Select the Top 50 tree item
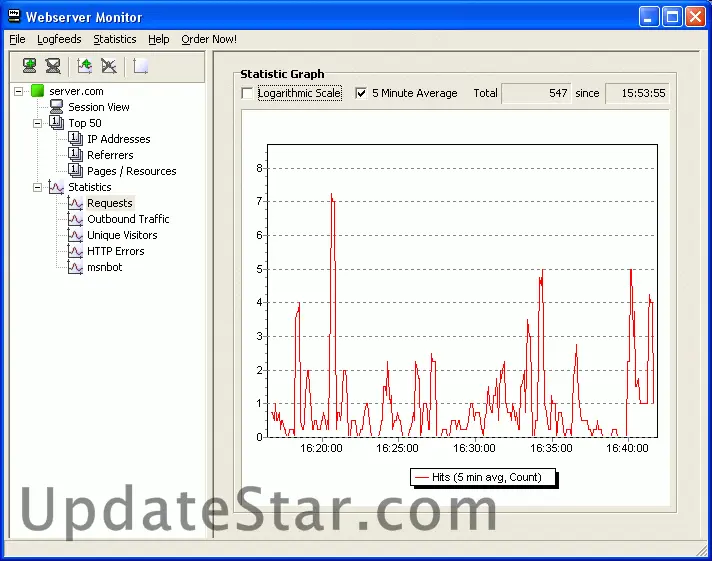The width and height of the screenshot is (712, 561). coord(85,123)
